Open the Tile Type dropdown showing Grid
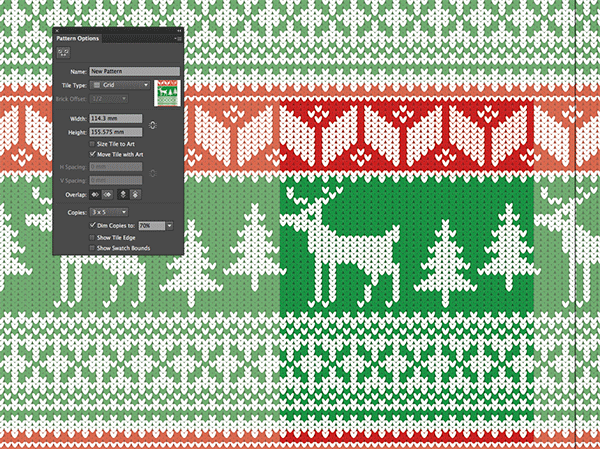 click(x=120, y=85)
